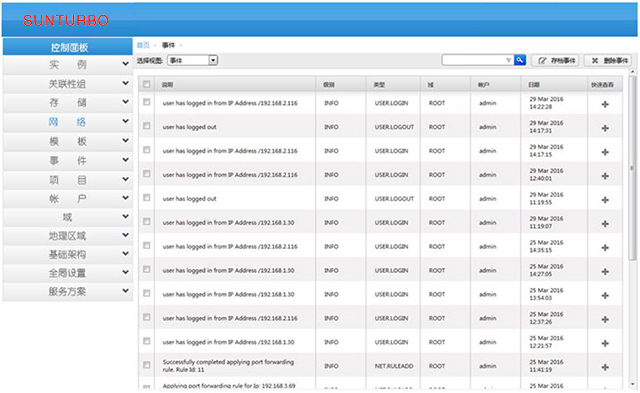Click the vertical scrollbar thumb
Image resolution: width=640 pixels, height=393 pixels.
click(x=632, y=167)
